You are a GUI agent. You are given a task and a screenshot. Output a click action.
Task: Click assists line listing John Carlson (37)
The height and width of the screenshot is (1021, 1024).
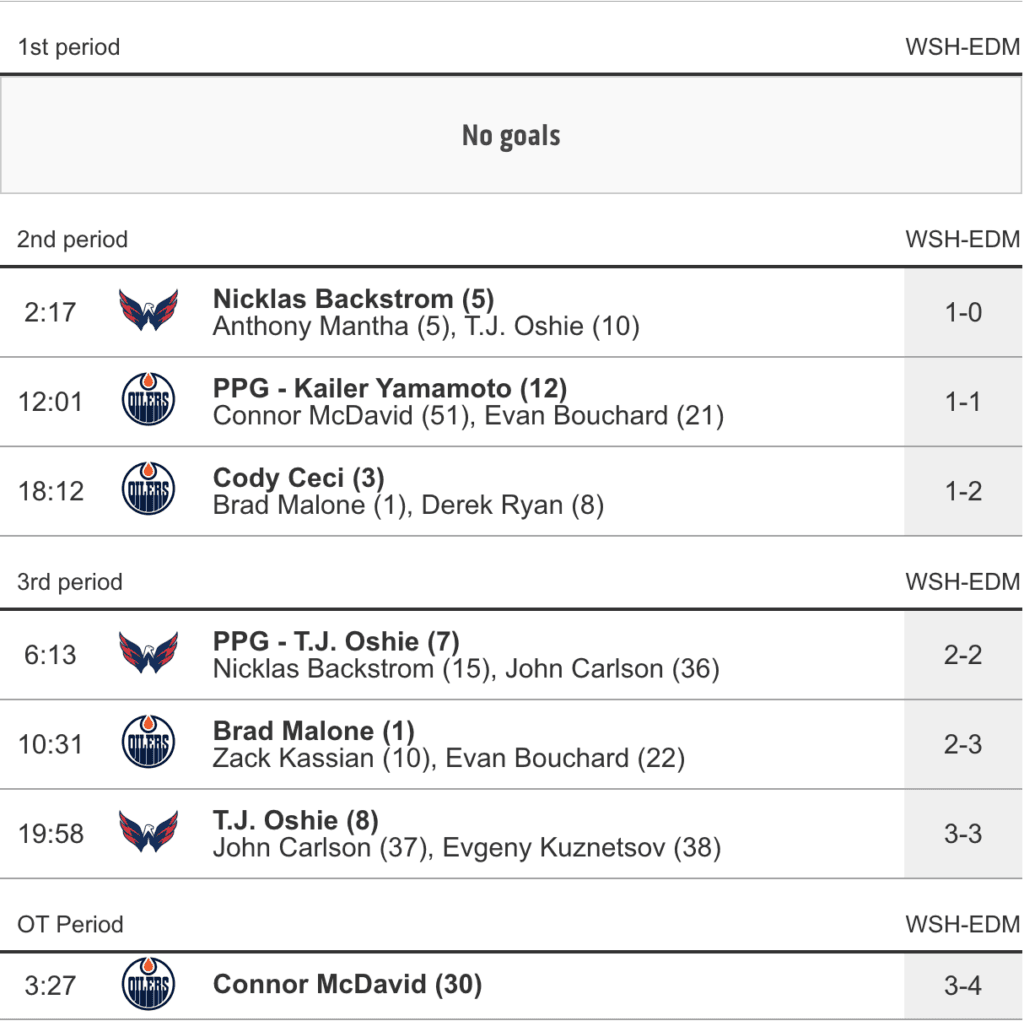point(466,848)
